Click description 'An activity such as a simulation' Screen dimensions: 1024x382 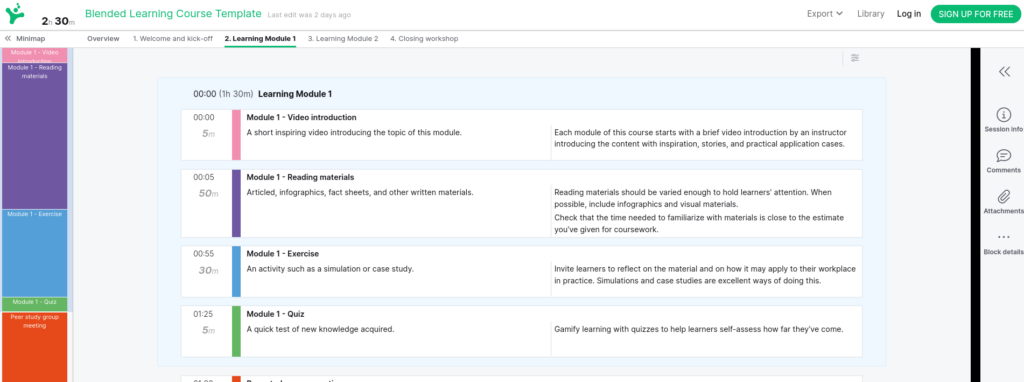[x=330, y=268]
